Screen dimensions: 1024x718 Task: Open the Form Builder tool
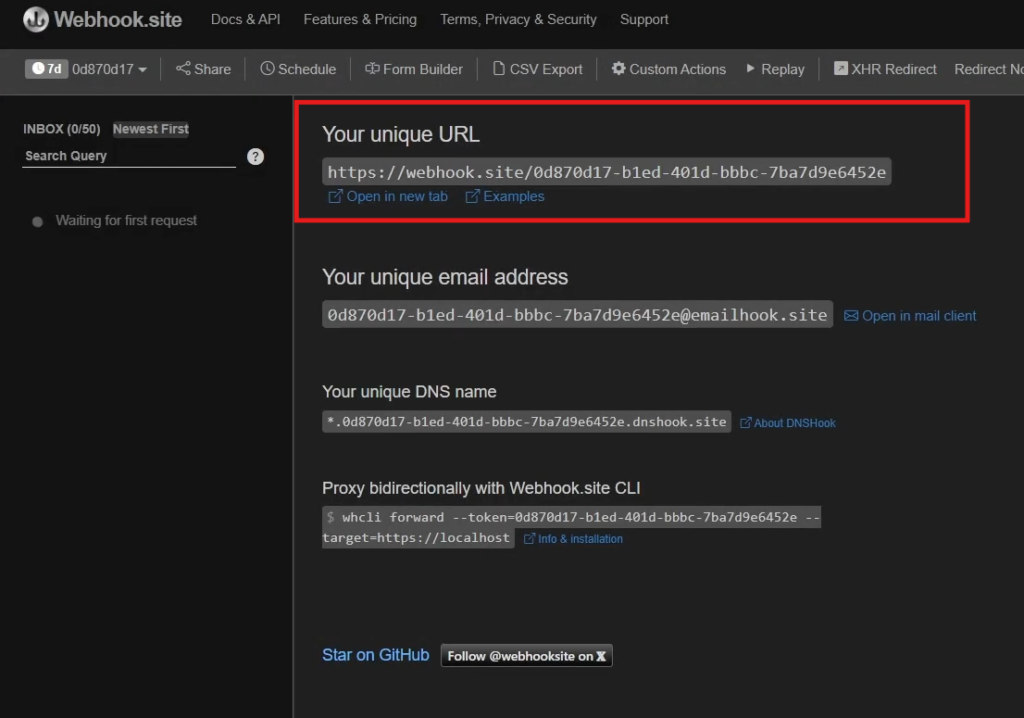click(x=414, y=69)
